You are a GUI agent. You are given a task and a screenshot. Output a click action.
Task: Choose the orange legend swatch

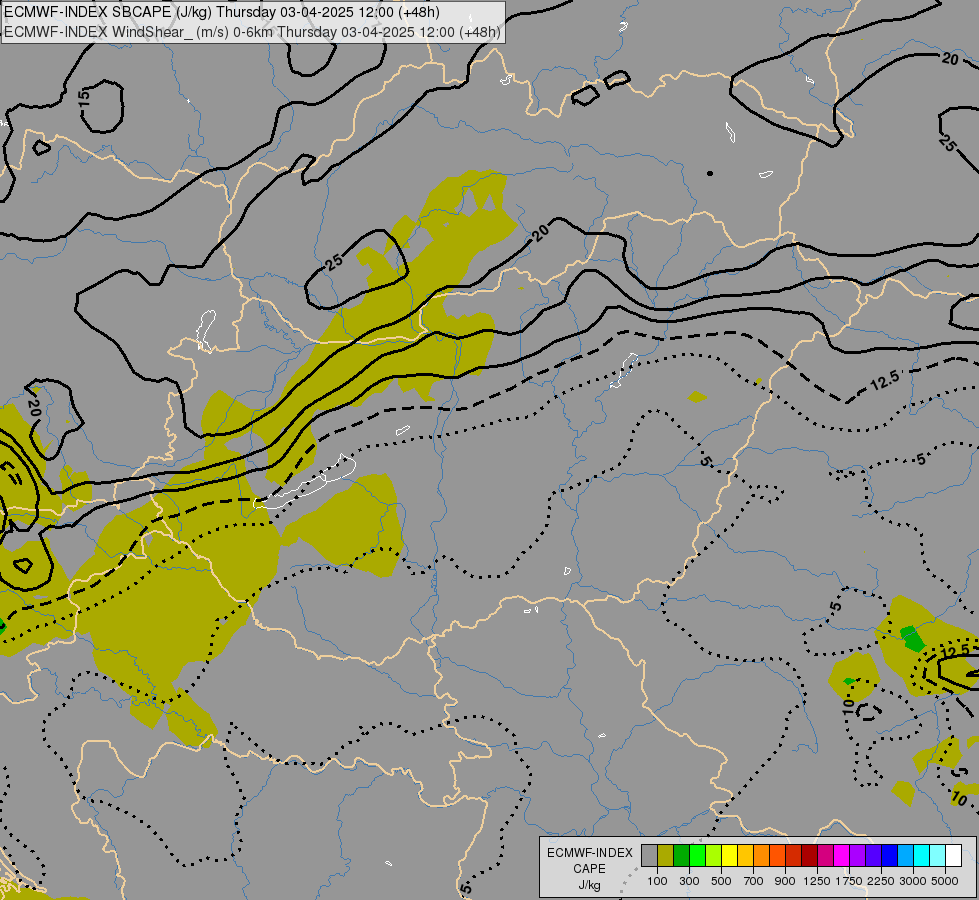762,856
